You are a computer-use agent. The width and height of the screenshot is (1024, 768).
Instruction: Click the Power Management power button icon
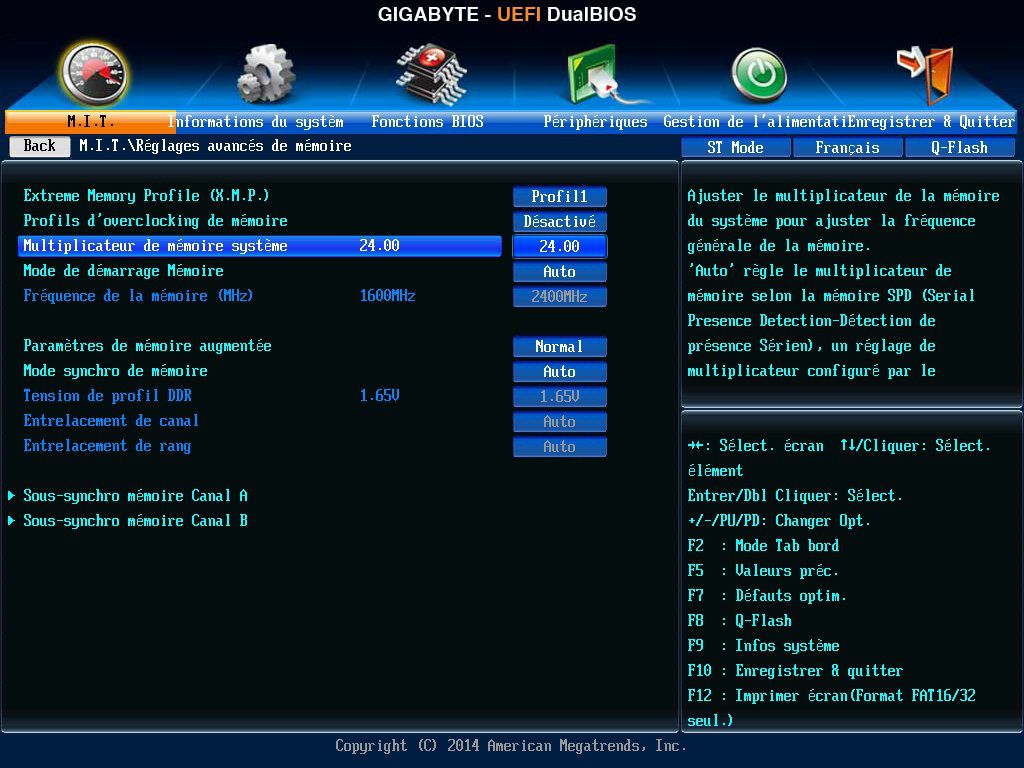tap(759, 75)
